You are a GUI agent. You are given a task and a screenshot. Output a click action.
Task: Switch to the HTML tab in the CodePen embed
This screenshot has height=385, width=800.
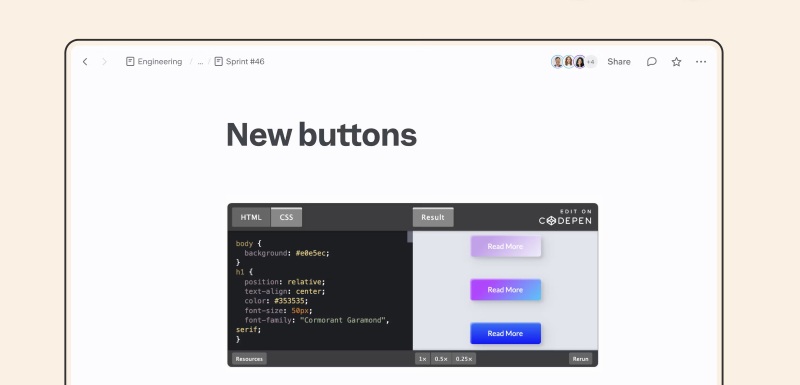[251, 217]
